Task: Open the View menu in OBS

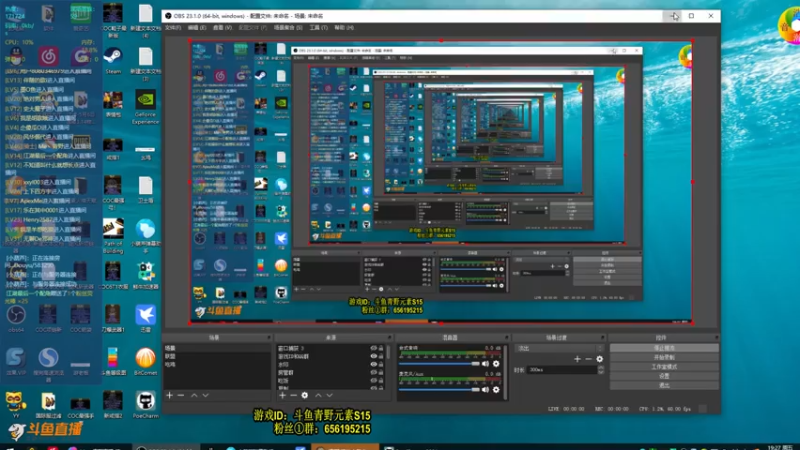Action: coord(222,28)
